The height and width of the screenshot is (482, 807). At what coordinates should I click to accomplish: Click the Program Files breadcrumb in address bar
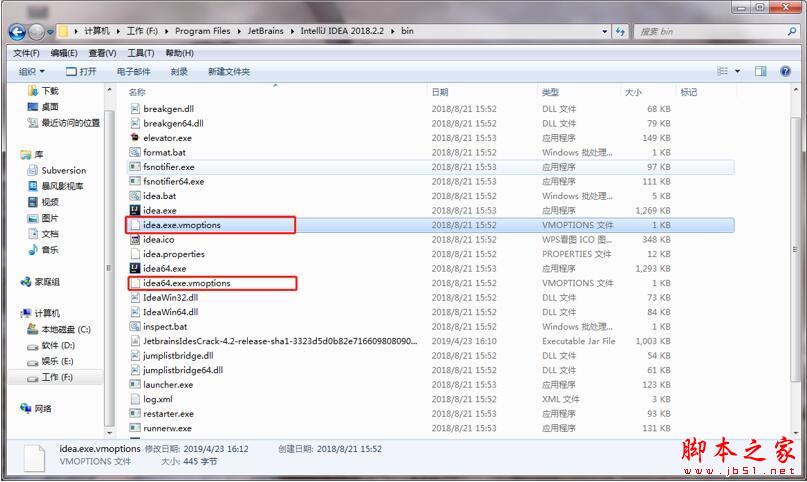coord(202,31)
